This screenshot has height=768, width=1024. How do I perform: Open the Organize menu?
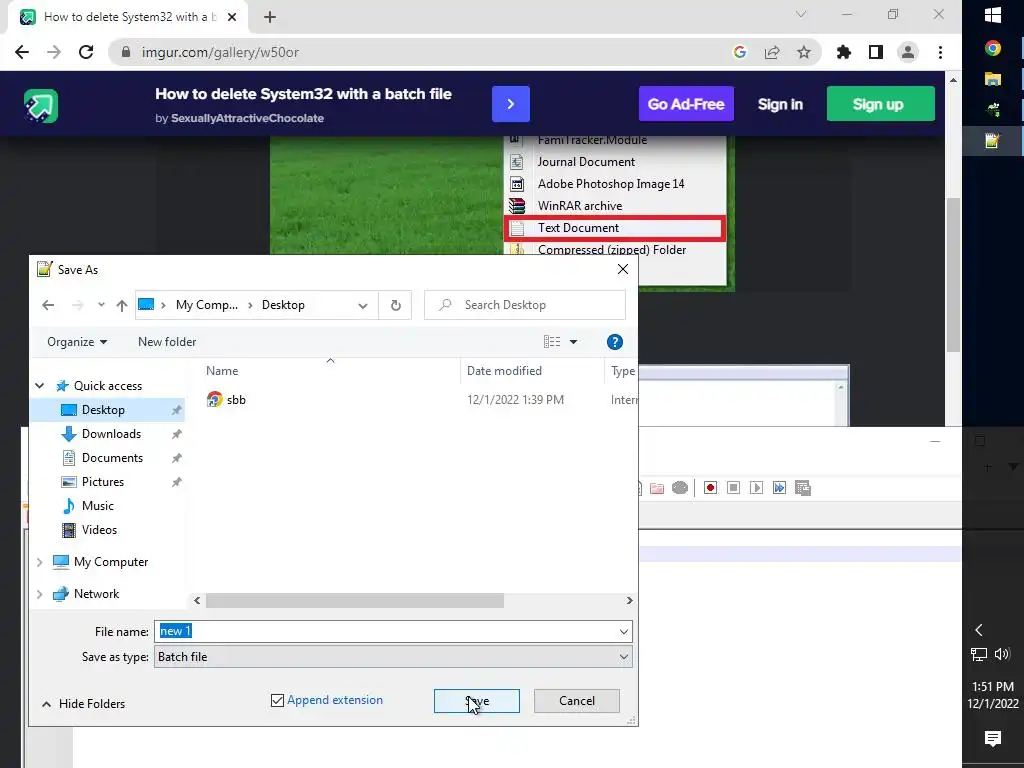coord(76,342)
